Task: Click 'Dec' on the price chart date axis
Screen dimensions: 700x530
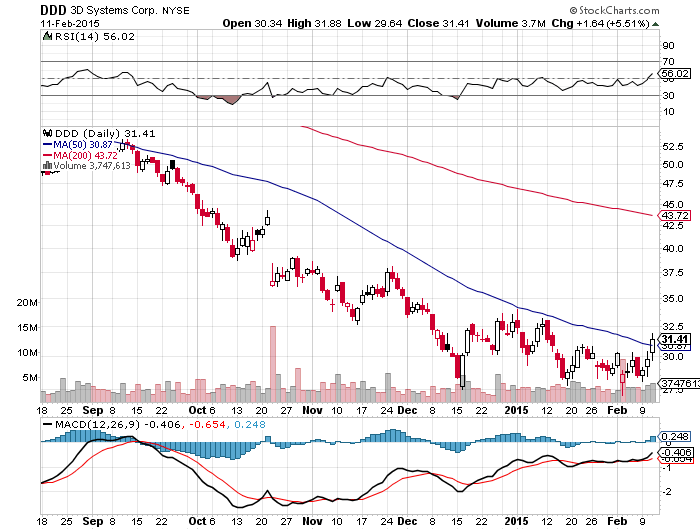Action: click(x=407, y=410)
